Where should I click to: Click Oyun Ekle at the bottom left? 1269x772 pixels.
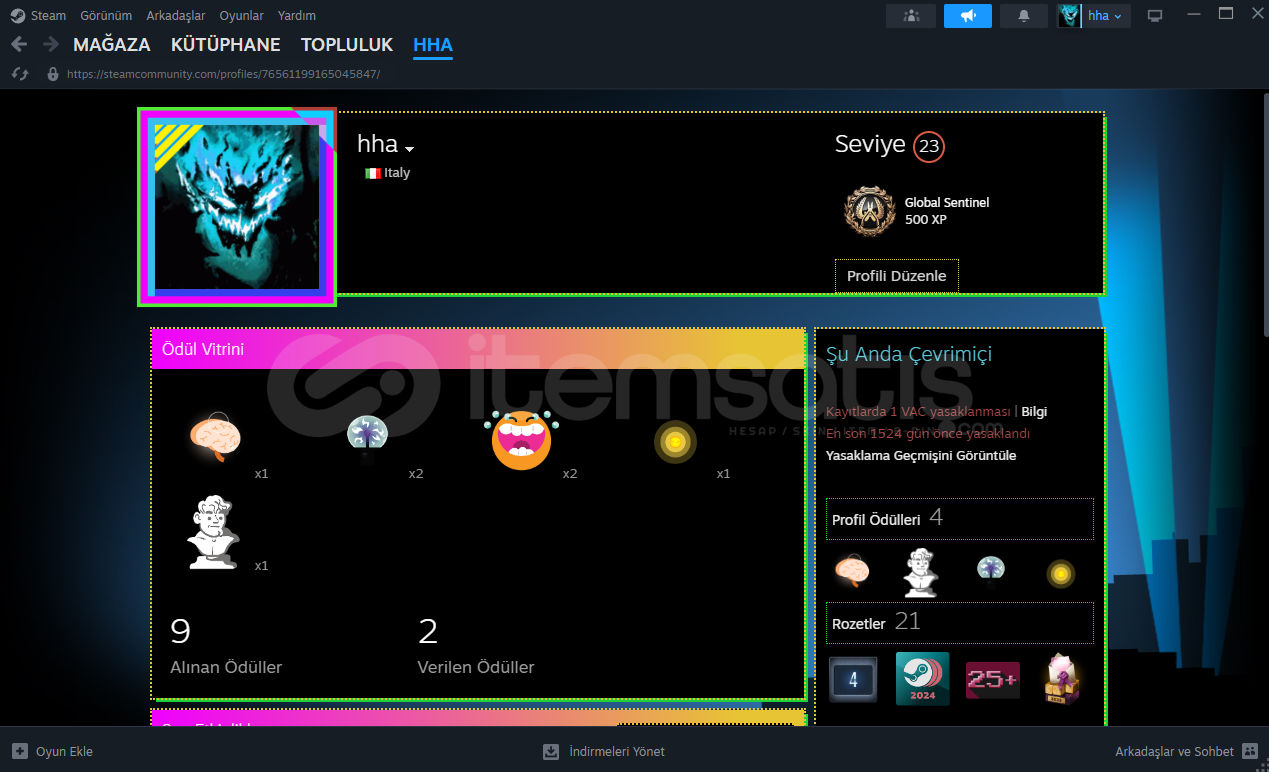tap(52, 751)
